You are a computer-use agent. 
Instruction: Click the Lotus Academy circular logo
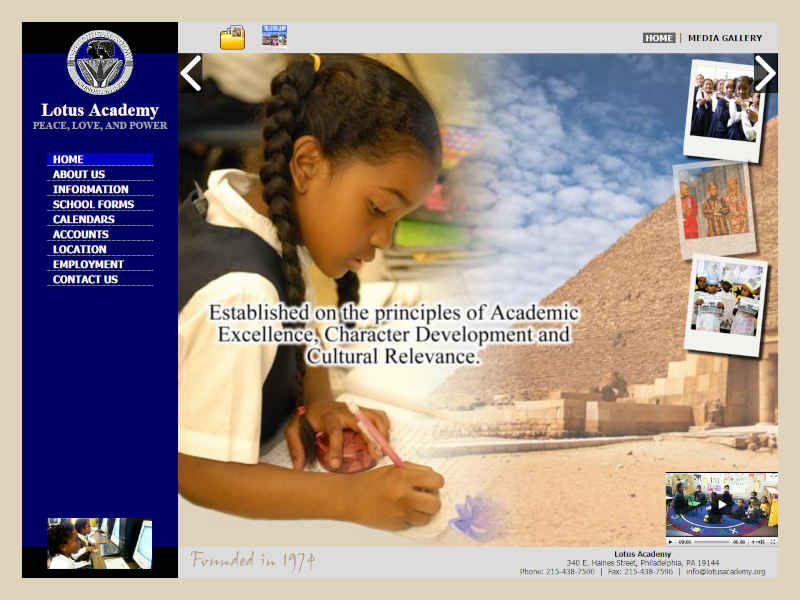pyautogui.click(x=100, y=62)
